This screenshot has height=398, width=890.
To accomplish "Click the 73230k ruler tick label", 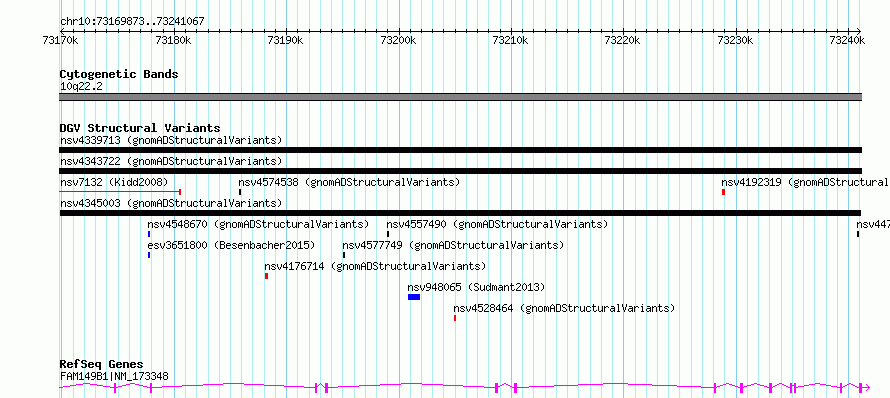I will click(736, 40).
